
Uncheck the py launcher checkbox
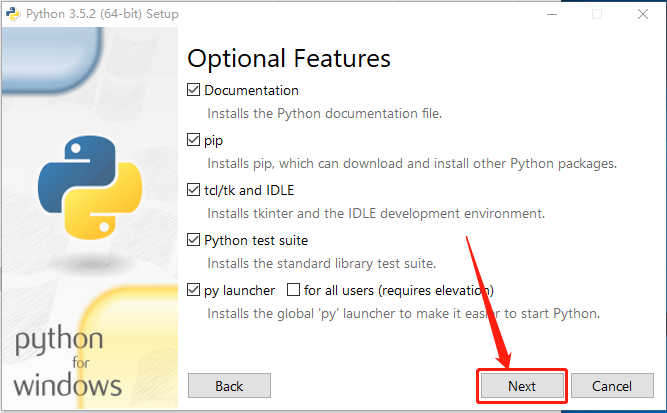point(194,290)
